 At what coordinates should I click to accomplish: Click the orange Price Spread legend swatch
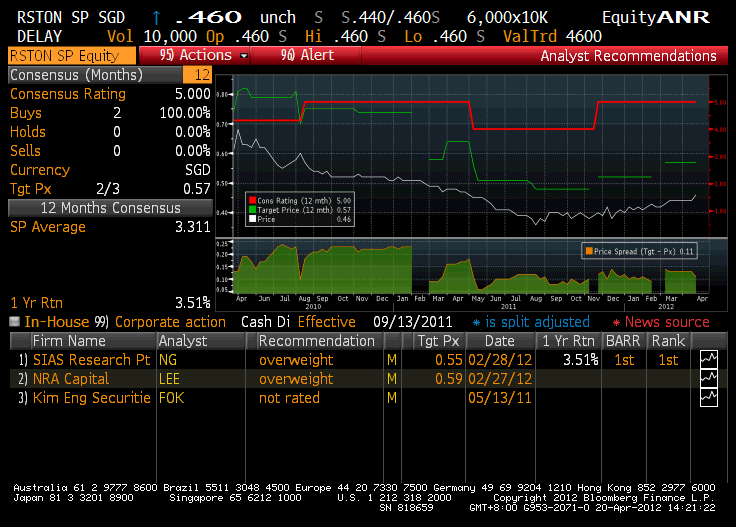[589, 251]
